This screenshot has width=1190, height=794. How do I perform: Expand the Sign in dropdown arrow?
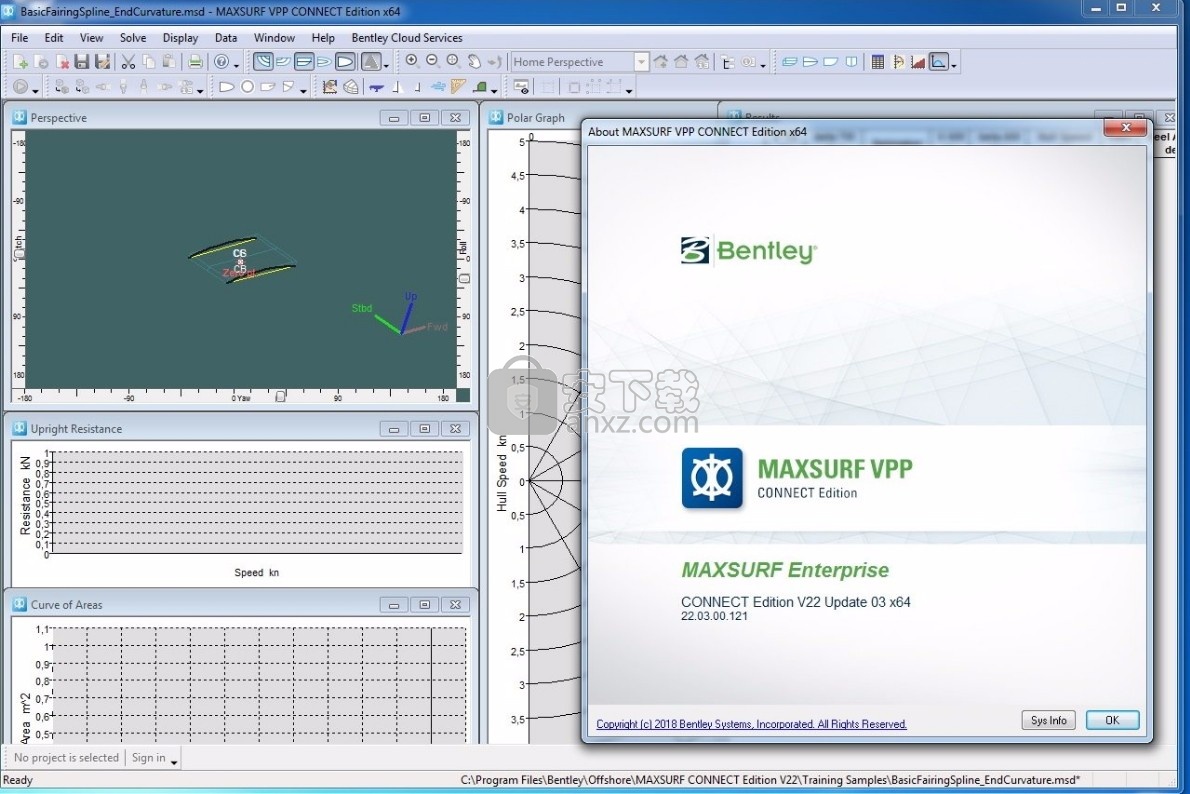tap(174, 761)
